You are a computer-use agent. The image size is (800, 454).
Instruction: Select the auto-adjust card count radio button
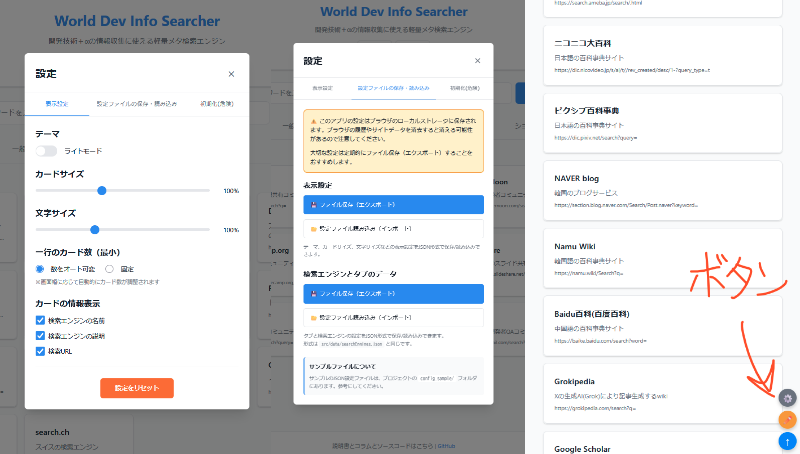pyautogui.click(x=40, y=269)
